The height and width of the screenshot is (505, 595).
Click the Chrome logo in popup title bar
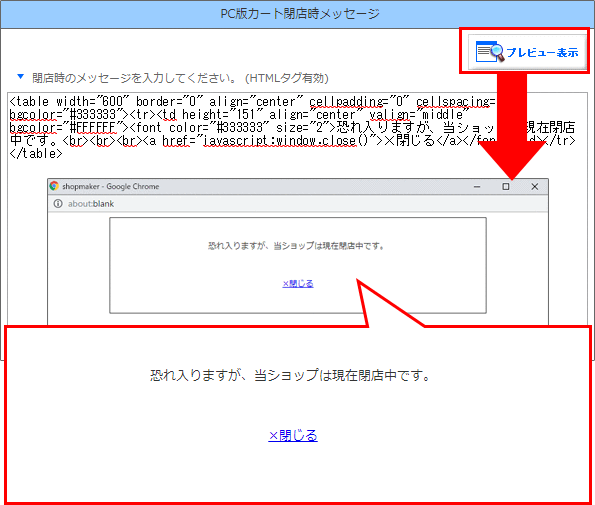pos(54,186)
